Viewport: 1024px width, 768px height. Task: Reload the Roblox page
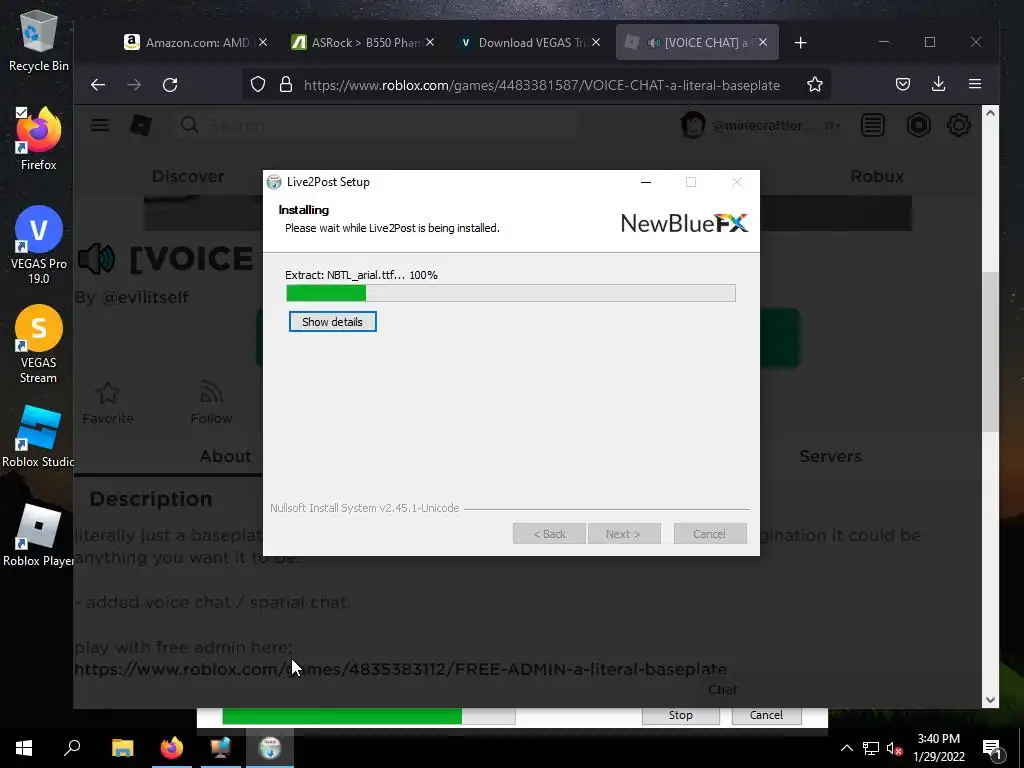coord(170,84)
